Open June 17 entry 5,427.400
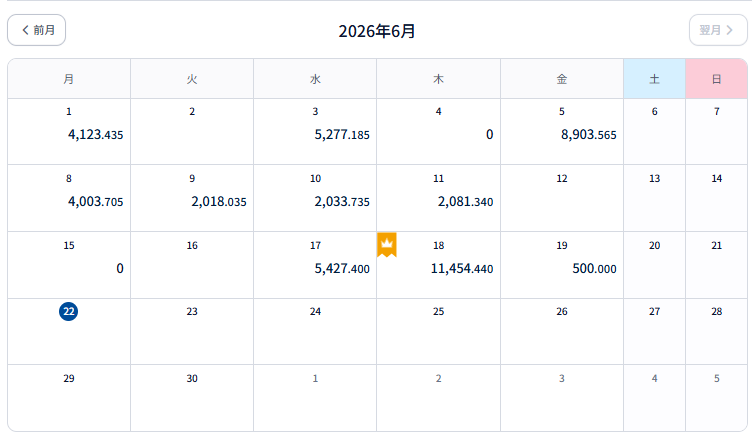This screenshot has width=752, height=438. 315,265
